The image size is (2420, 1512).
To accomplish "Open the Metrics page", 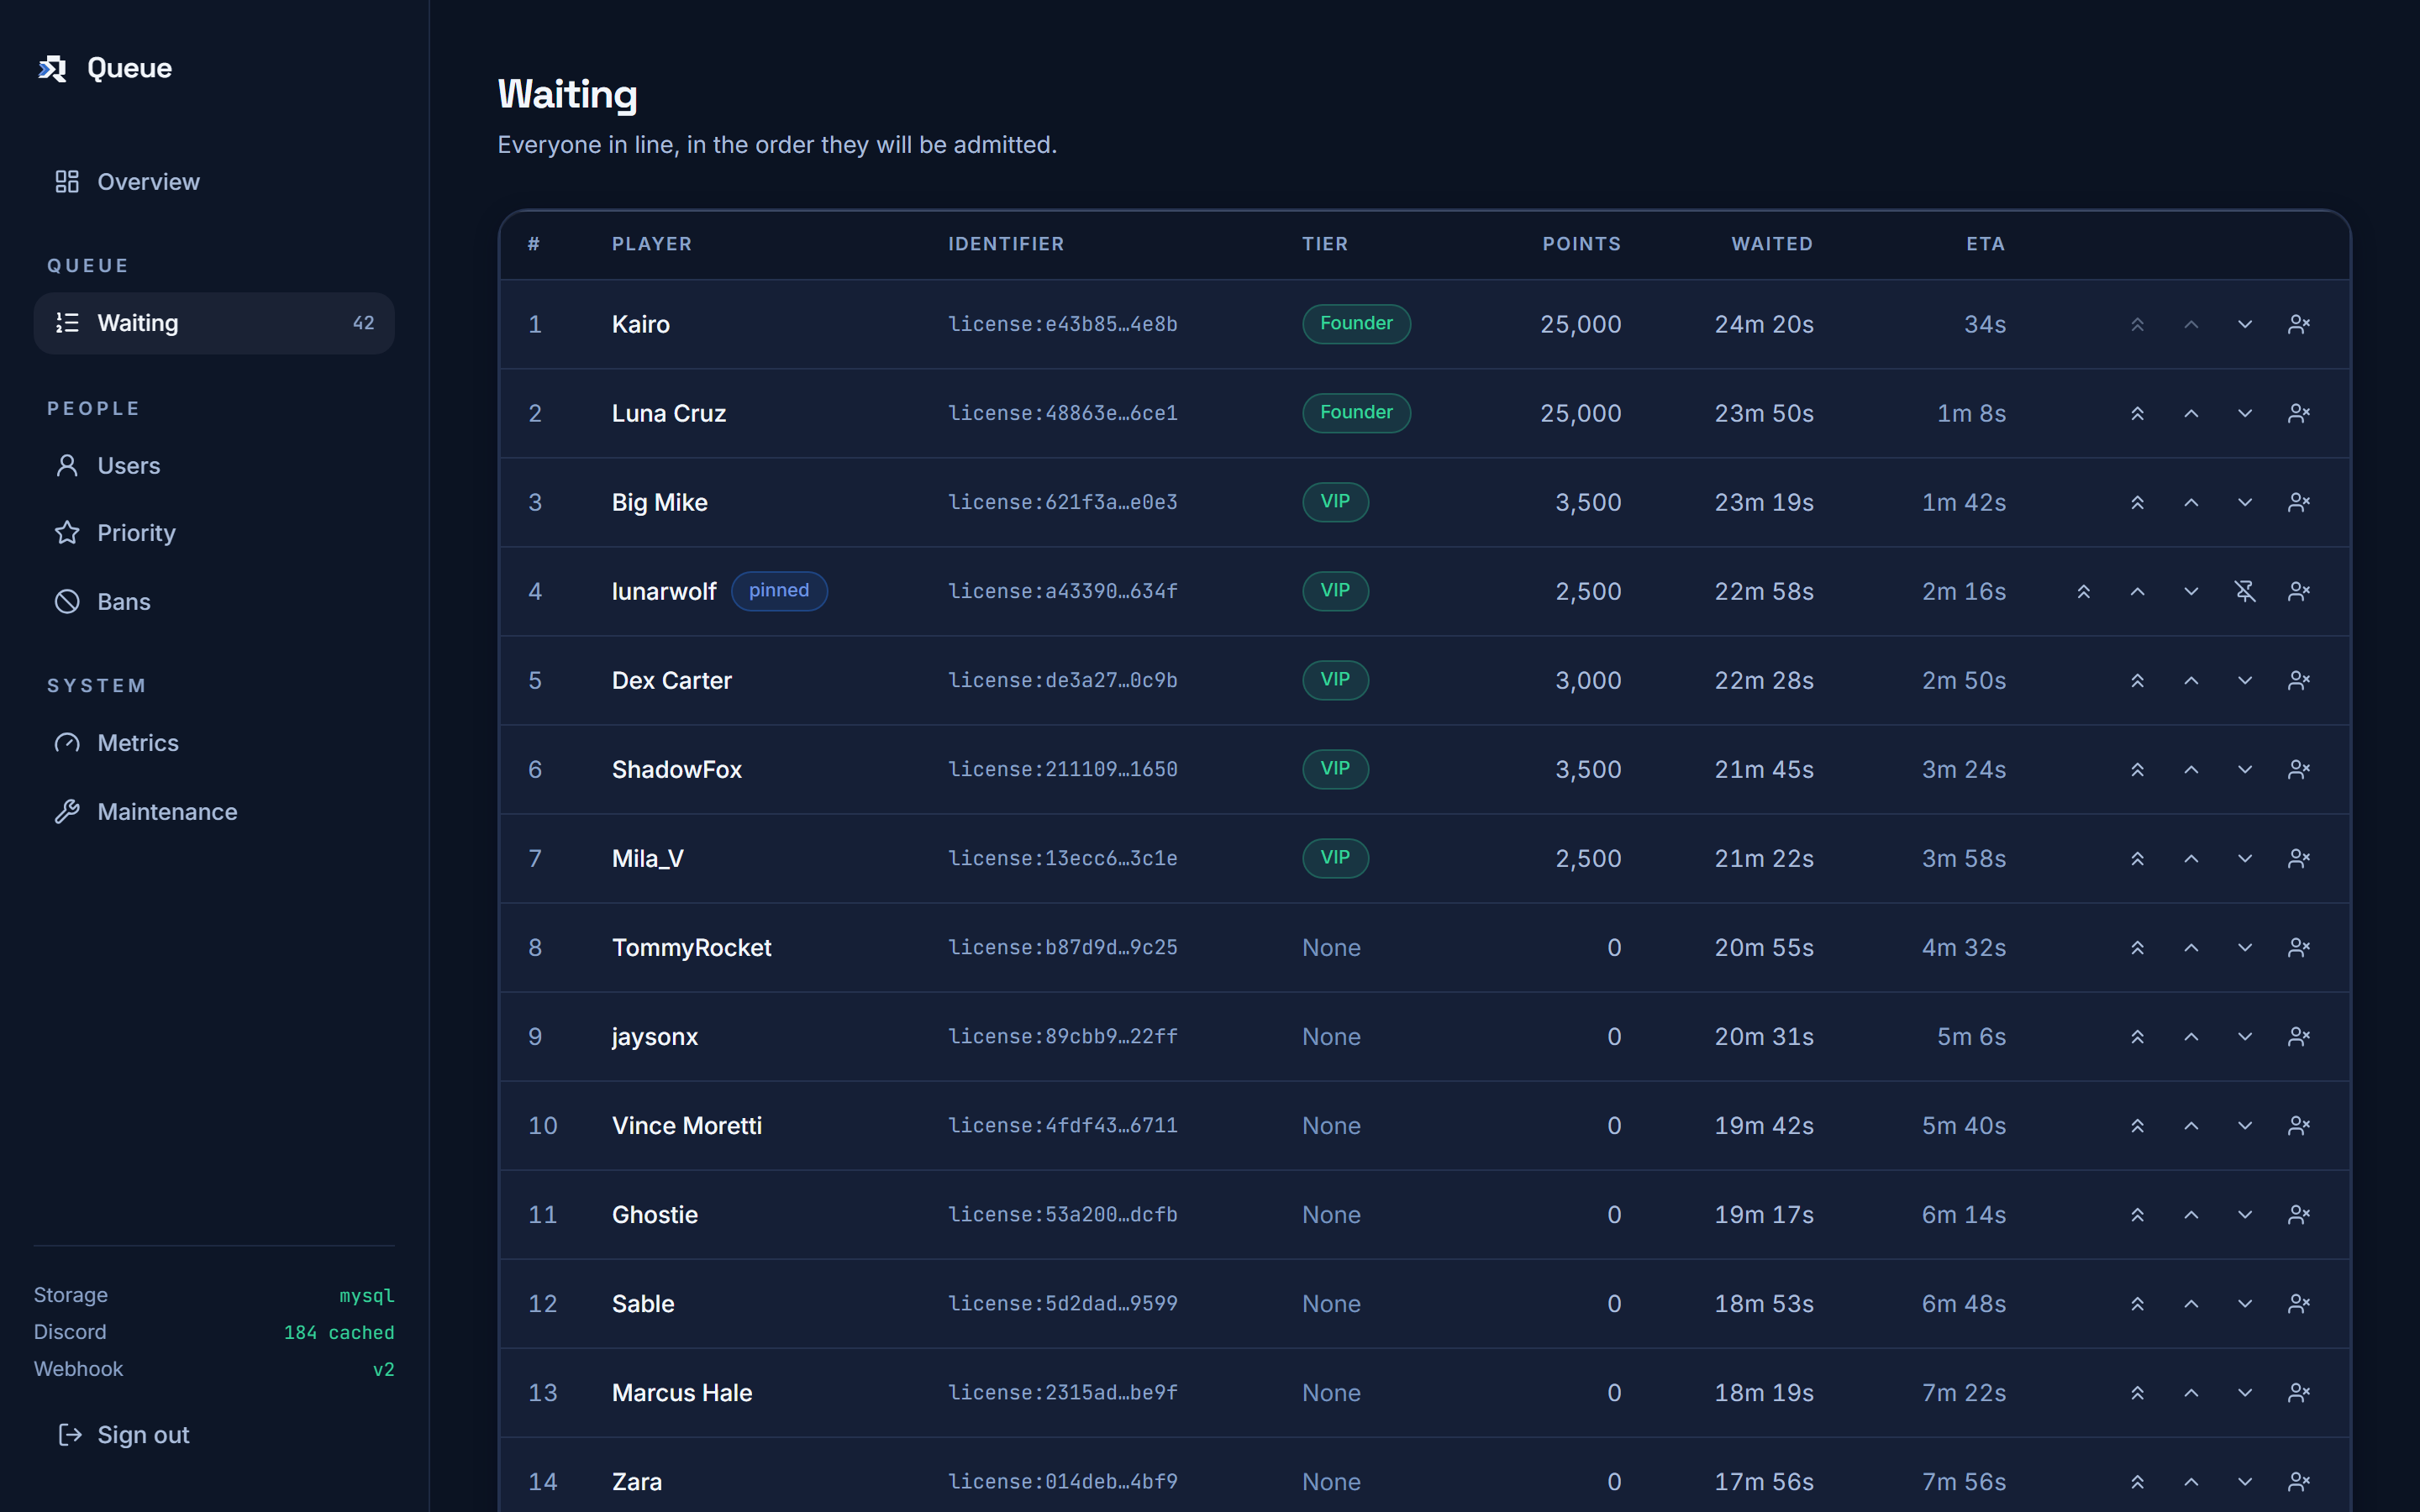I will 214,743.
